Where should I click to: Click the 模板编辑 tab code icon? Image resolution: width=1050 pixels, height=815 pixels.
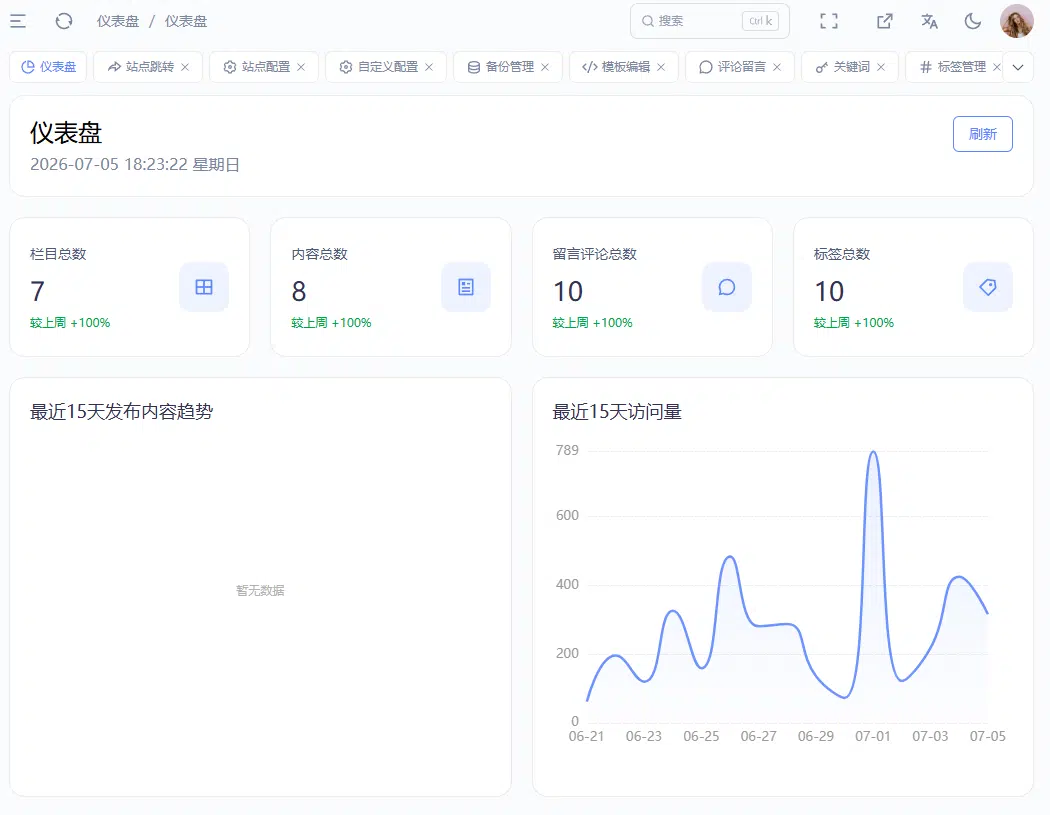[589, 67]
